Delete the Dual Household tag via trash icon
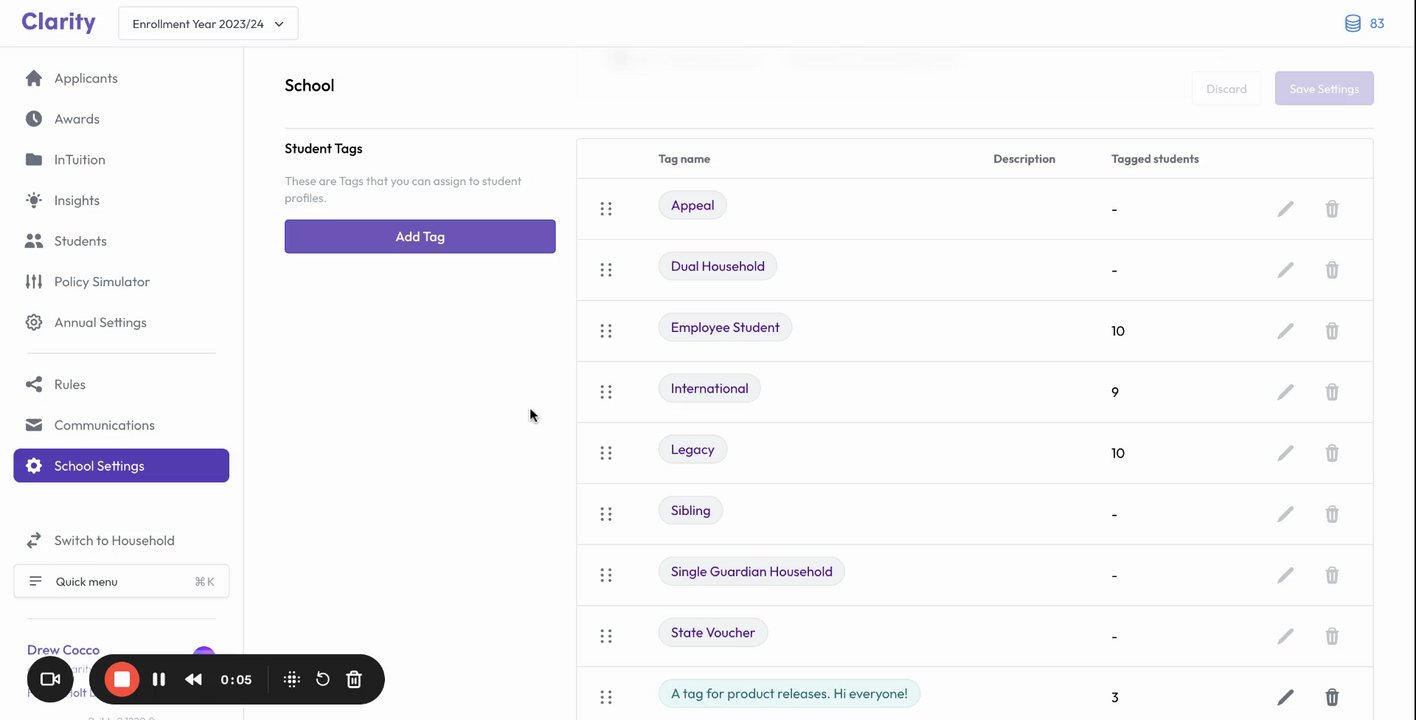The image size is (1416, 720). pos(1332,270)
